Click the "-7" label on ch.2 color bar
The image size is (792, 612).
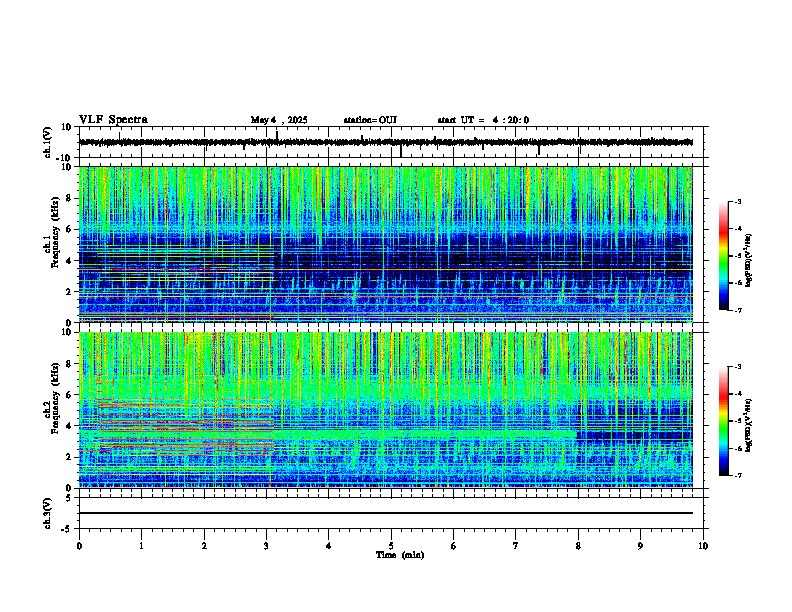click(x=737, y=475)
